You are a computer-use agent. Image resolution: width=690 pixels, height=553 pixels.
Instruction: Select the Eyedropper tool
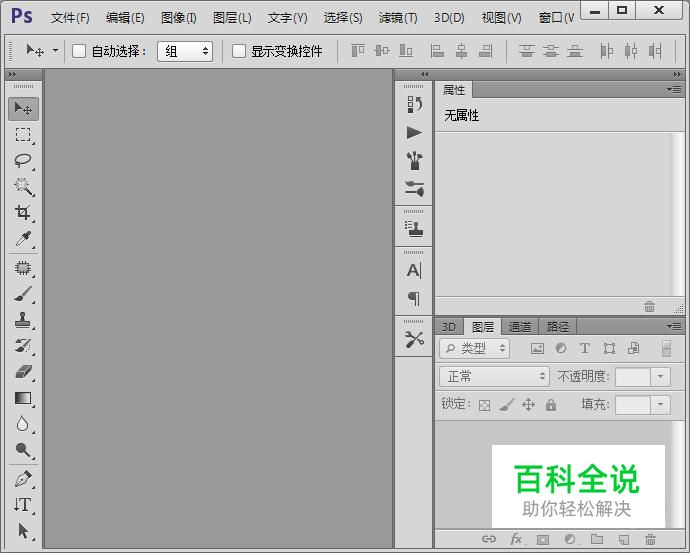(x=23, y=238)
